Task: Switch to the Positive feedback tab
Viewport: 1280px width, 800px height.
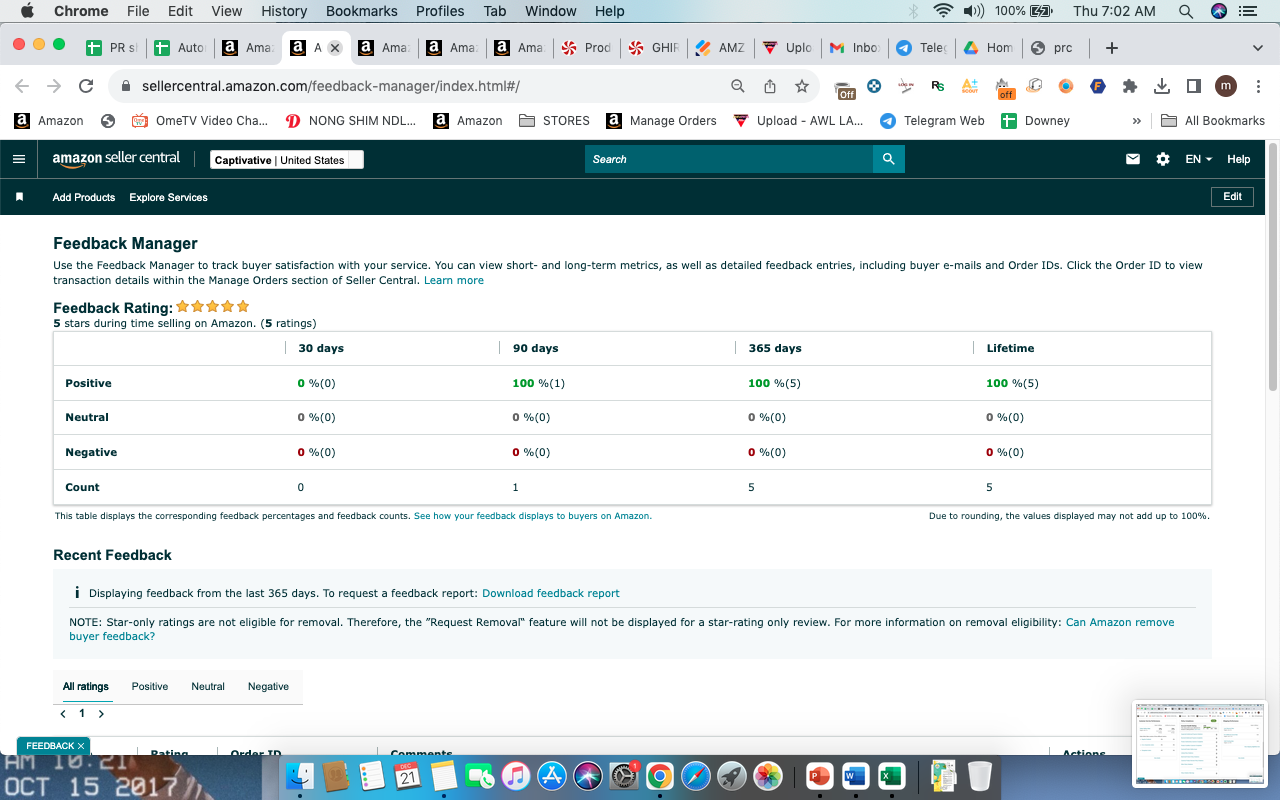Action: pyautogui.click(x=150, y=687)
